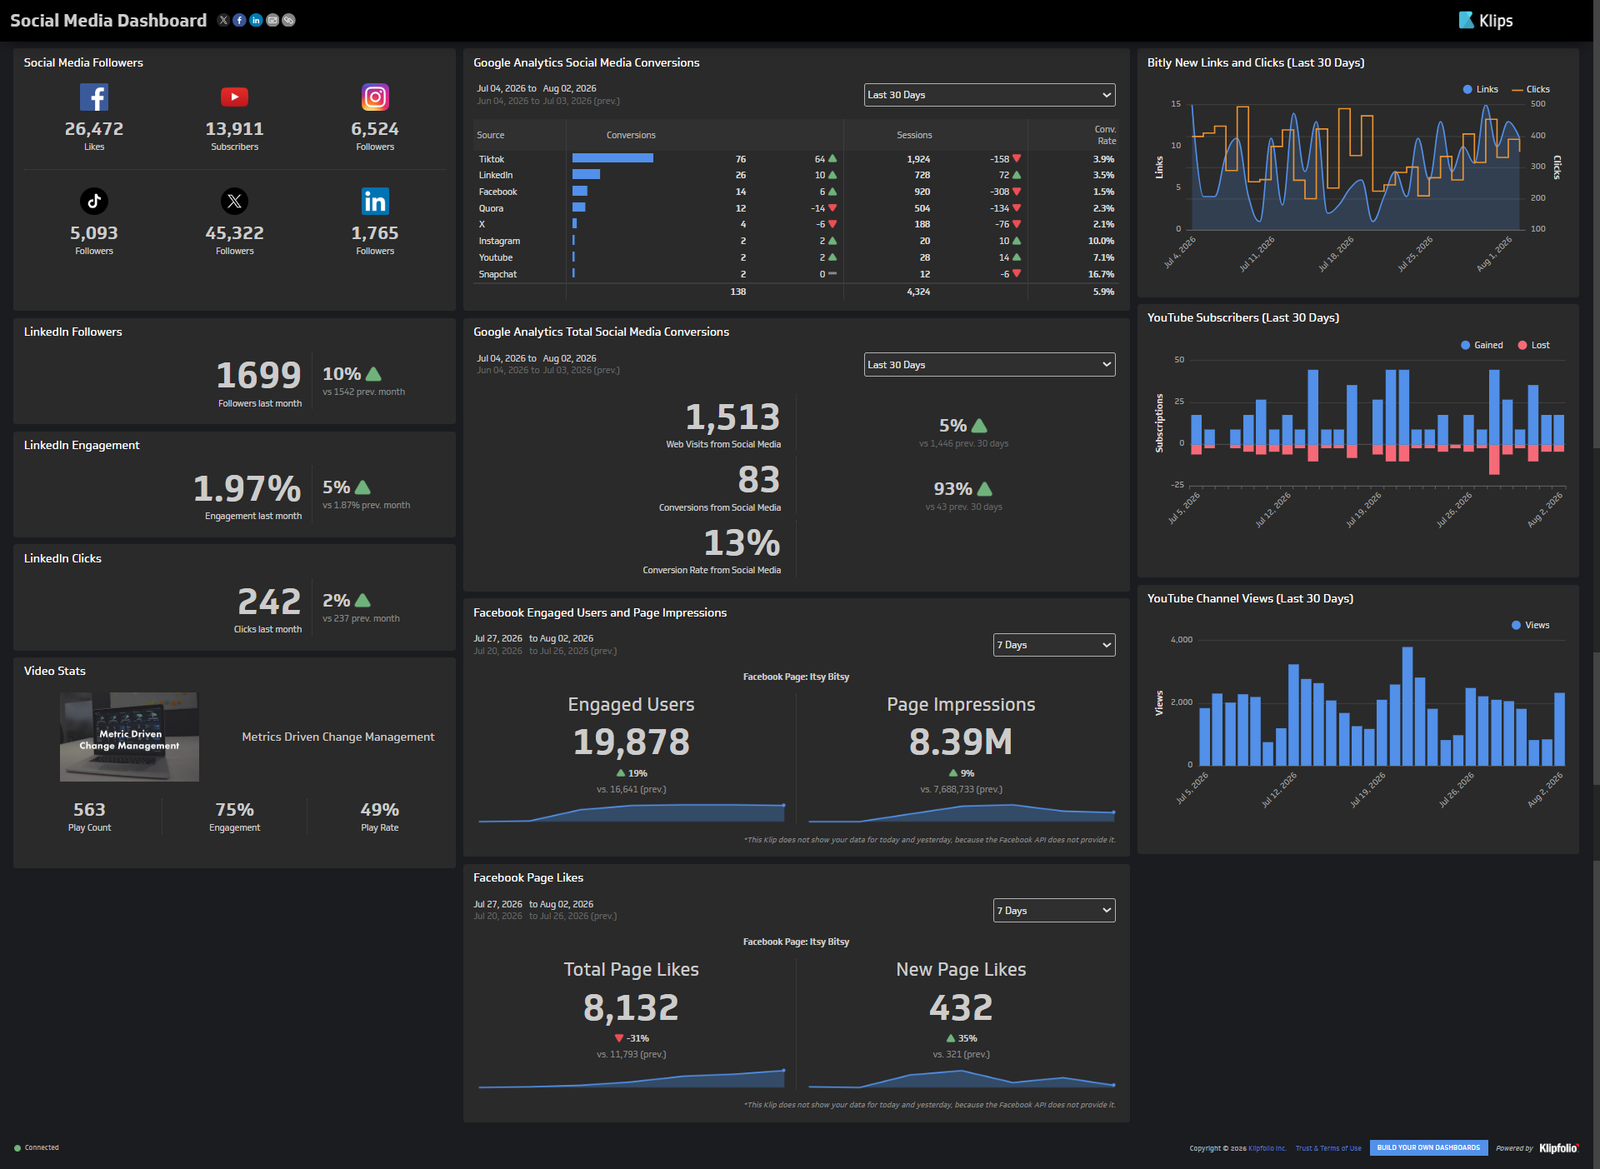
Task: Toggle Links series in Bitly chart legend
Action: click(1480, 90)
